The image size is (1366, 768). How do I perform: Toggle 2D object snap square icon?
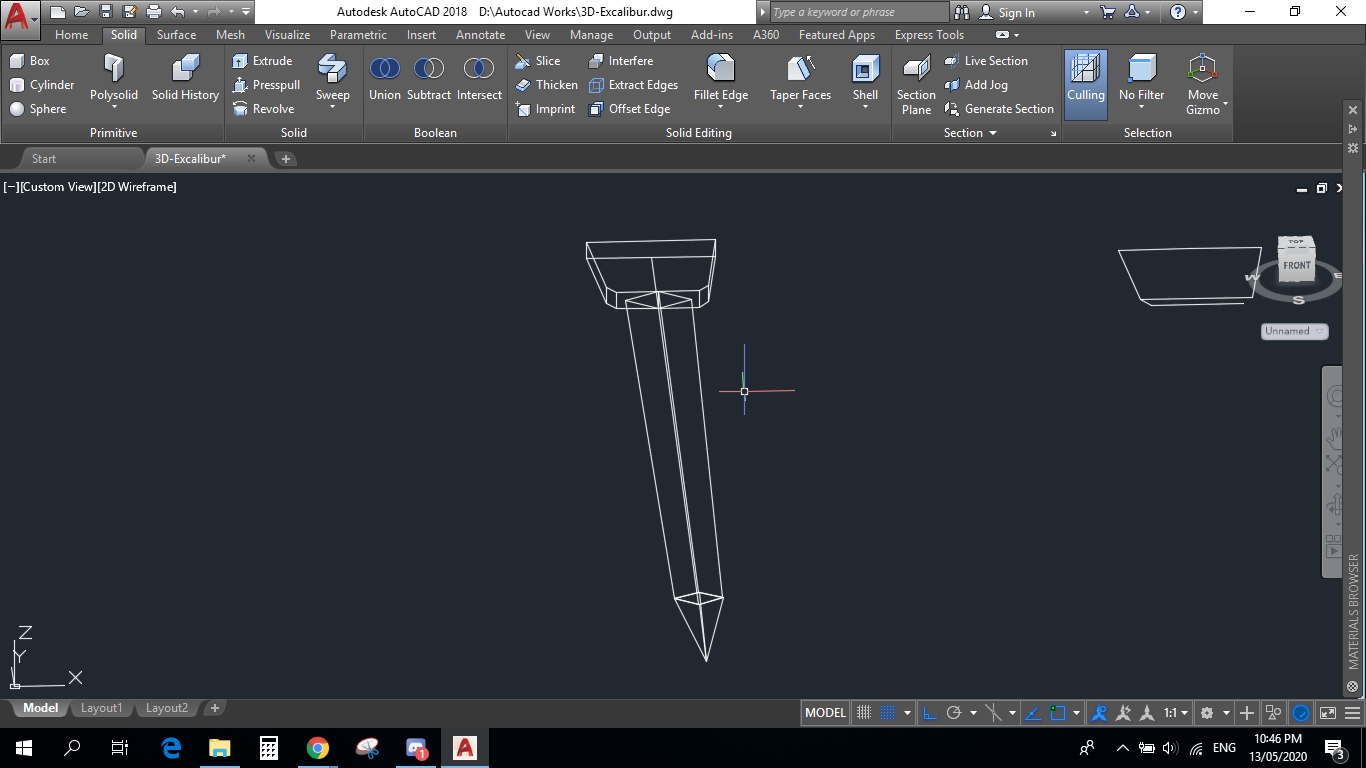click(x=1058, y=713)
